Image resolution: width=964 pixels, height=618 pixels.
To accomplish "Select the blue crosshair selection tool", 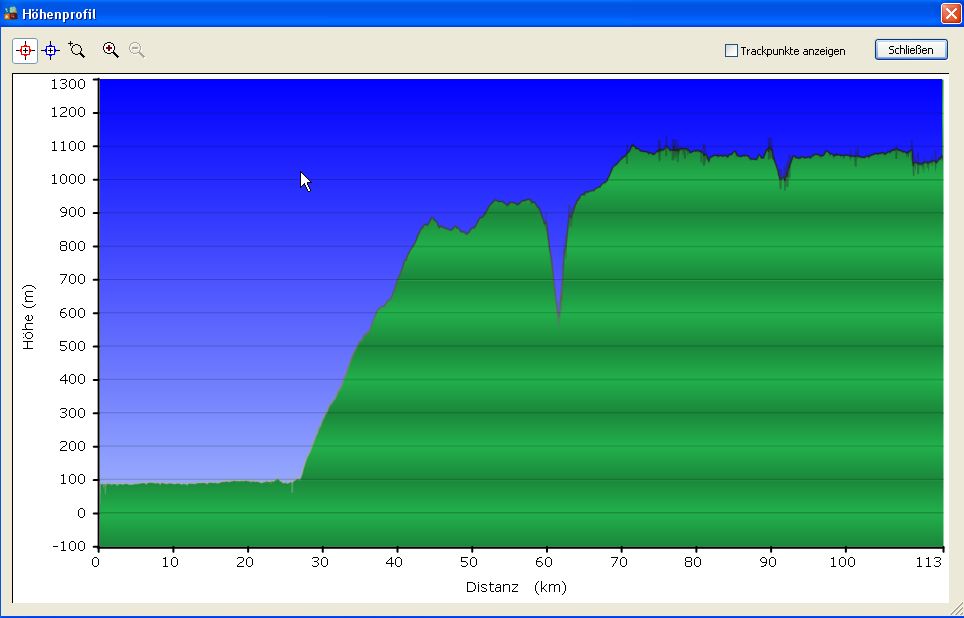I will coord(51,50).
